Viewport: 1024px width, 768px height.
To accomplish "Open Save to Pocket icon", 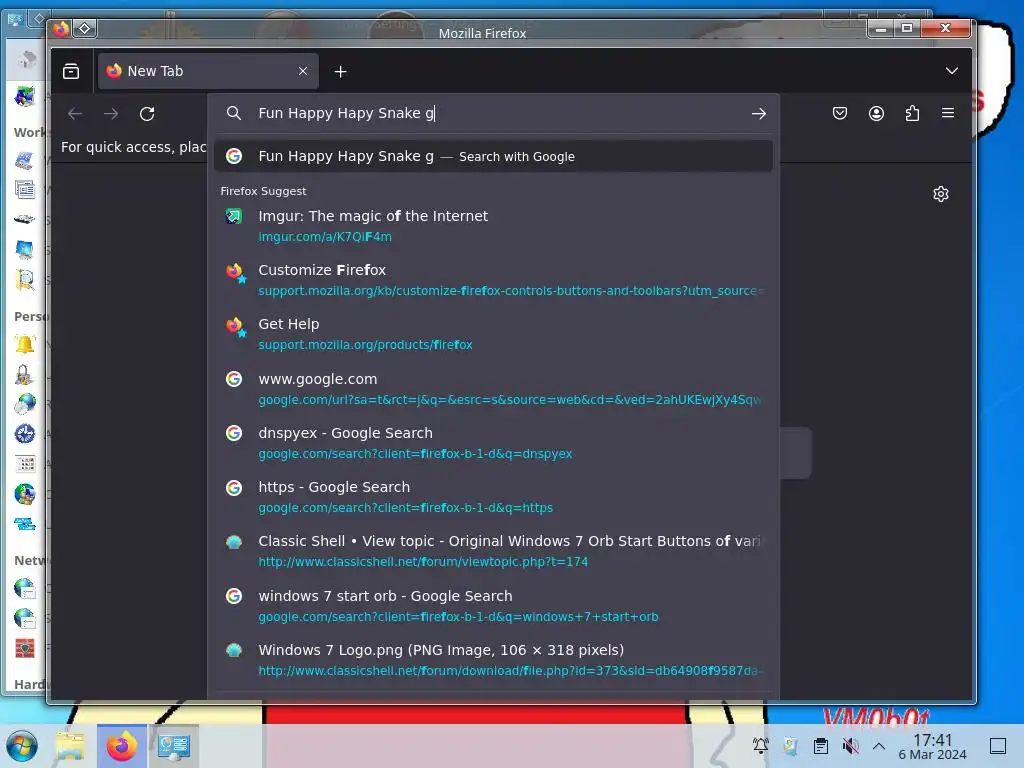I will 840,113.
